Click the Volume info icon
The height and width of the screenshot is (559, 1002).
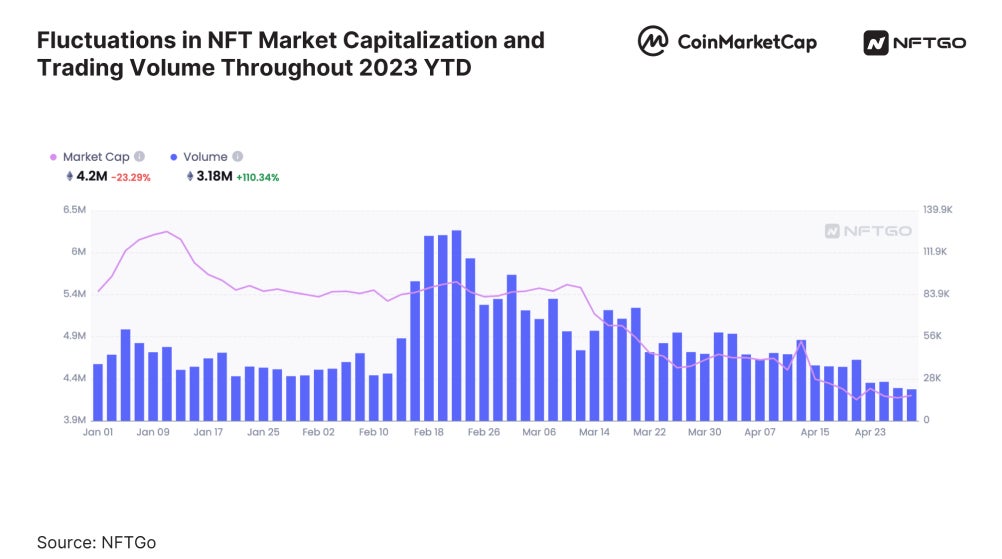coord(237,157)
